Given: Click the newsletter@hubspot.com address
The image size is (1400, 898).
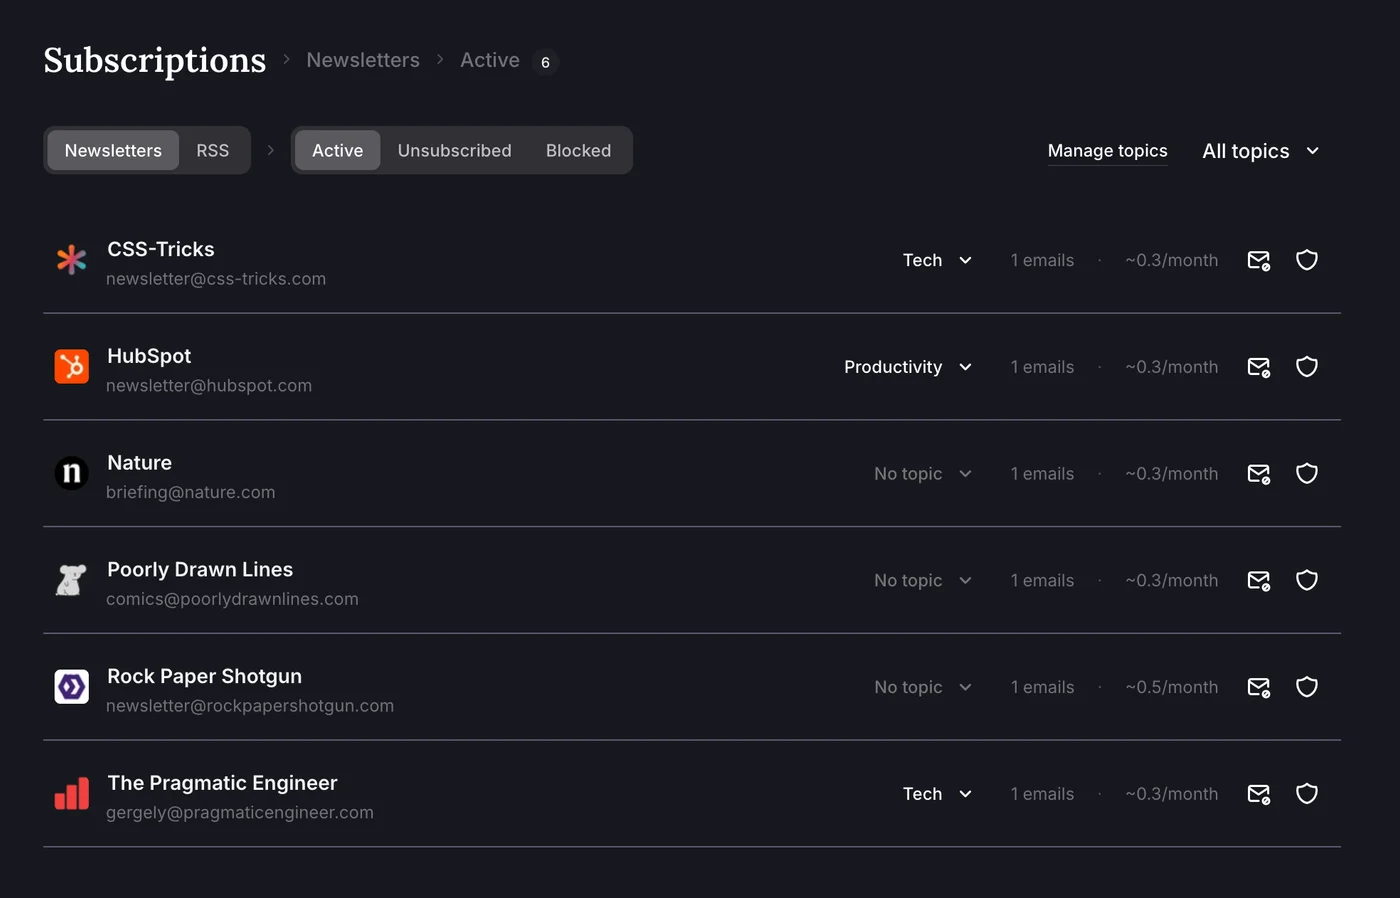Looking at the screenshot, I should [x=209, y=386].
